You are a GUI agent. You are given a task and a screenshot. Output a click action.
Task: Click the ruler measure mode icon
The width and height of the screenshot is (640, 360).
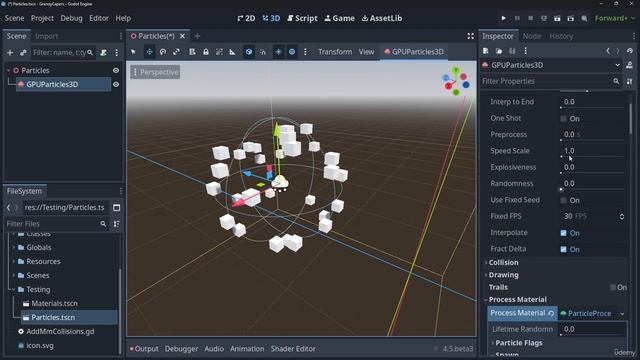(232, 52)
